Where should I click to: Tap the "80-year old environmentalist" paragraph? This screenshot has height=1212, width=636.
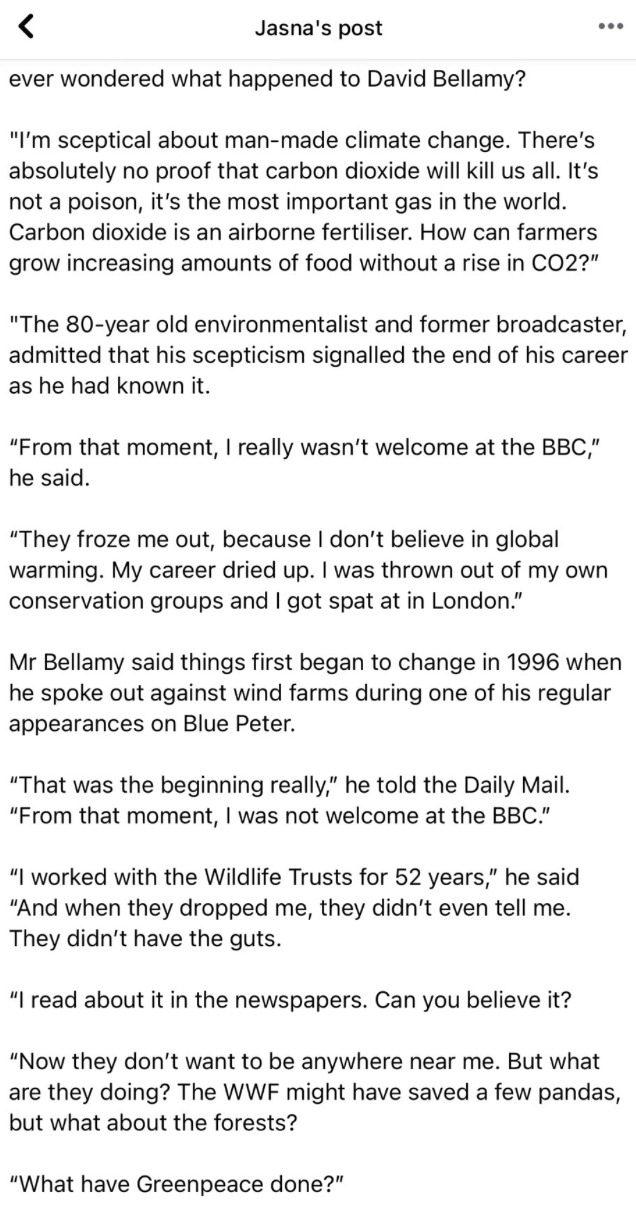pos(316,354)
